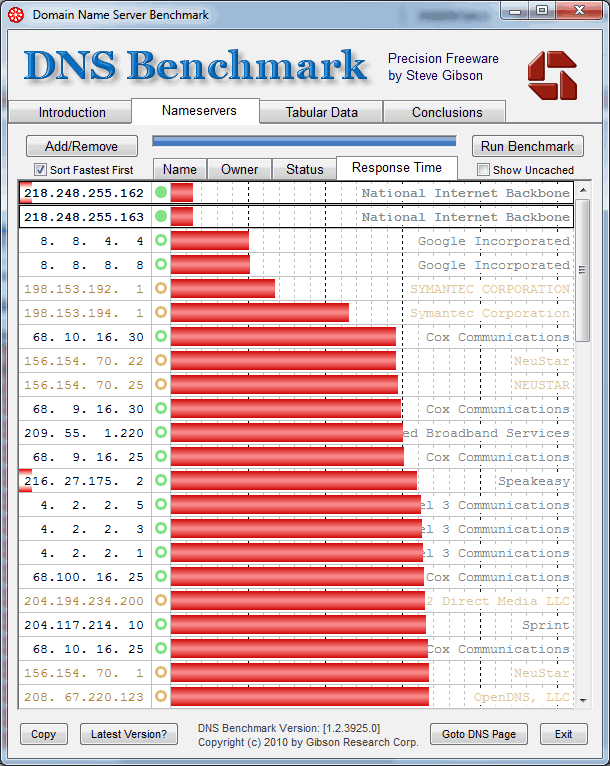Viewport: 610px width, 766px height.
Task: Click NEUSTAR uppercase owner label
Action: pos(542,385)
